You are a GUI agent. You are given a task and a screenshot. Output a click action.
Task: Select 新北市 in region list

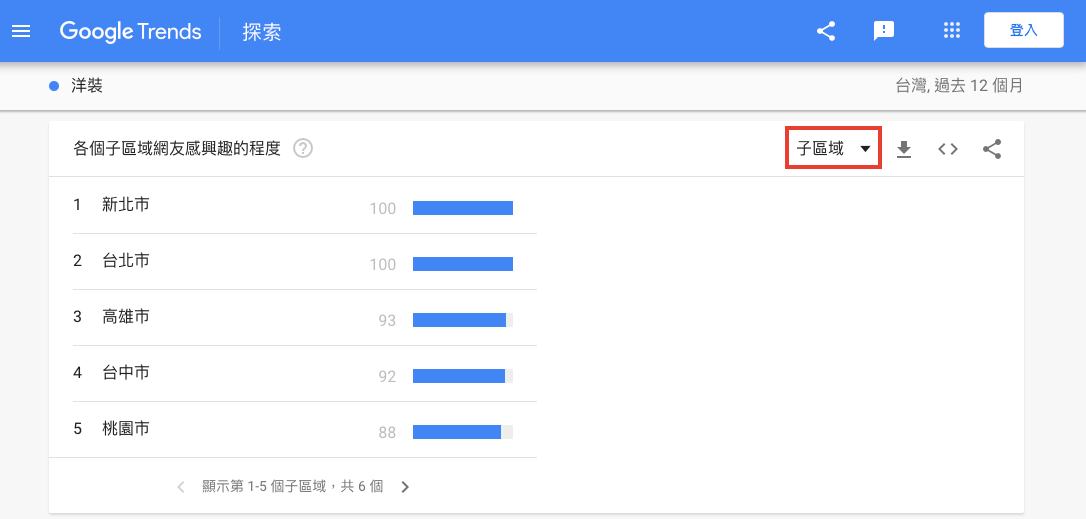126,205
